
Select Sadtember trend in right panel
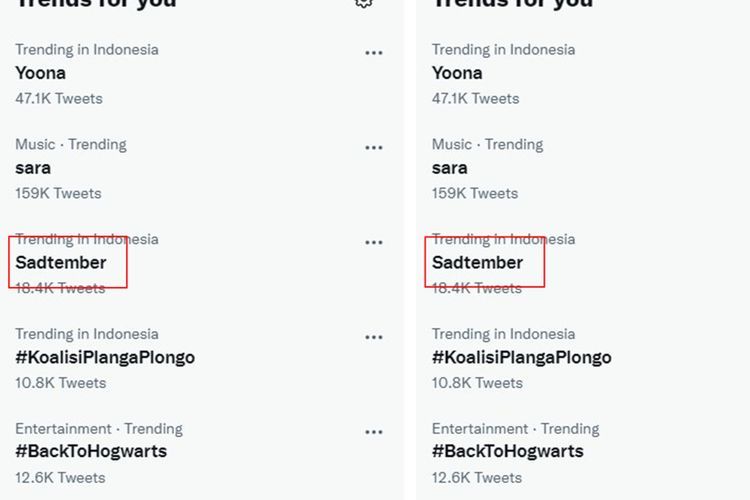click(477, 263)
